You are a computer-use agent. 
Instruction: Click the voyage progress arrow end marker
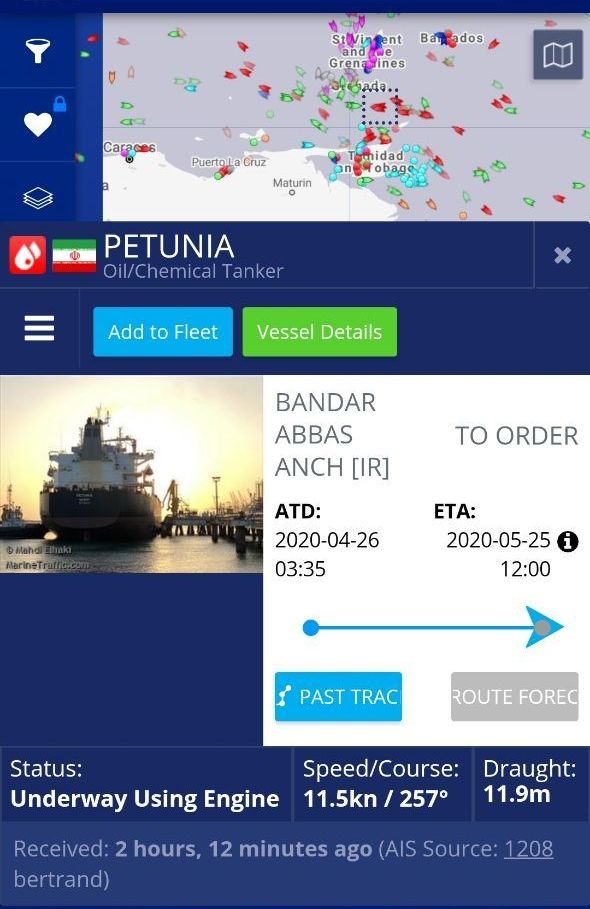[x=543, y=627]
